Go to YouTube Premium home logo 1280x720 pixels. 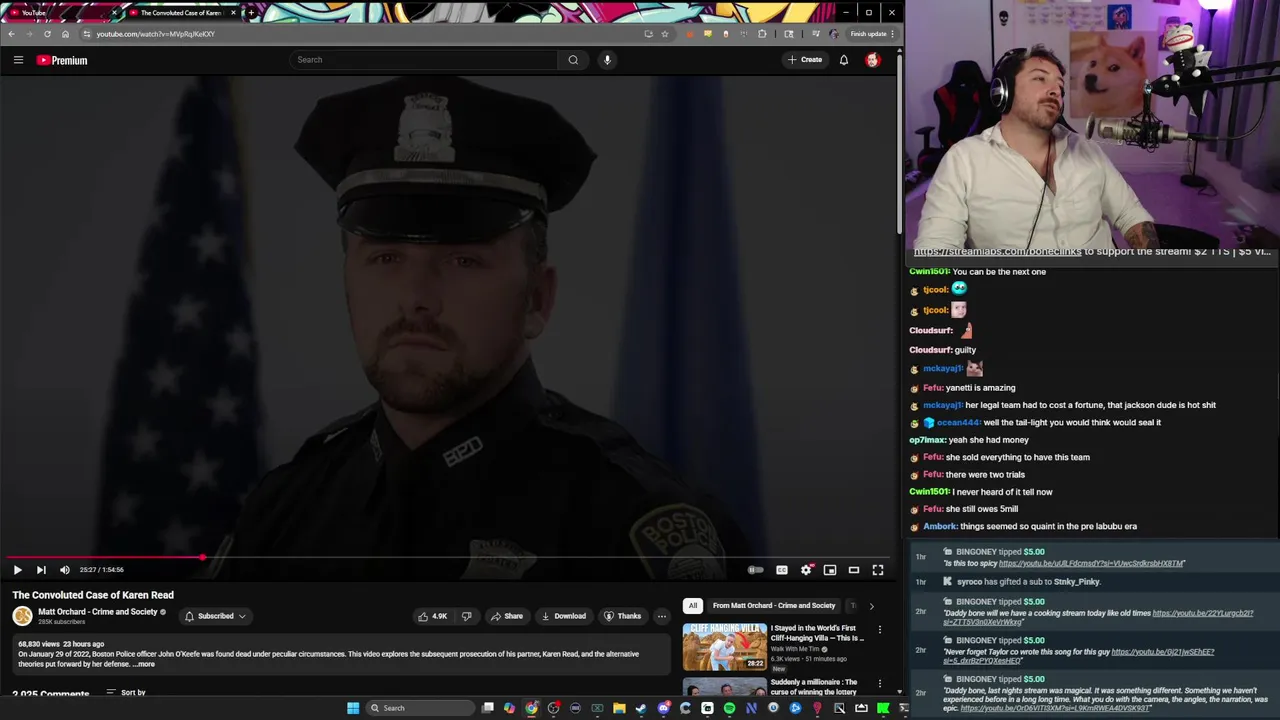point(62,60)
